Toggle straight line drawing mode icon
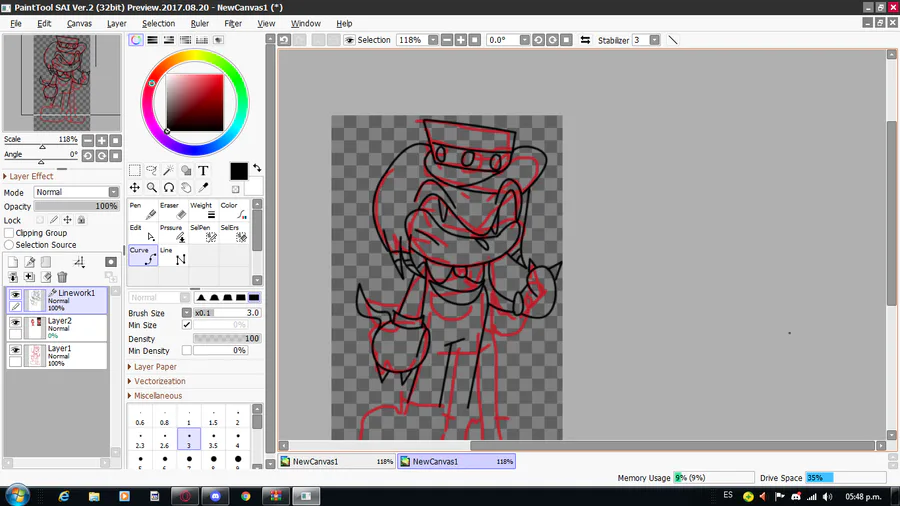 [x=673, y=40]
